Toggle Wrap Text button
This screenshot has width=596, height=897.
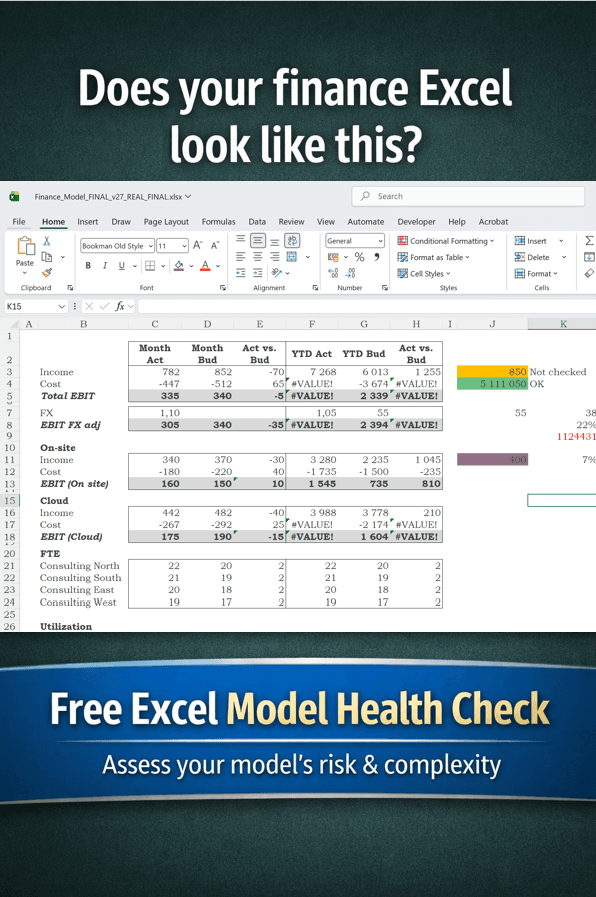coord(292,240)
